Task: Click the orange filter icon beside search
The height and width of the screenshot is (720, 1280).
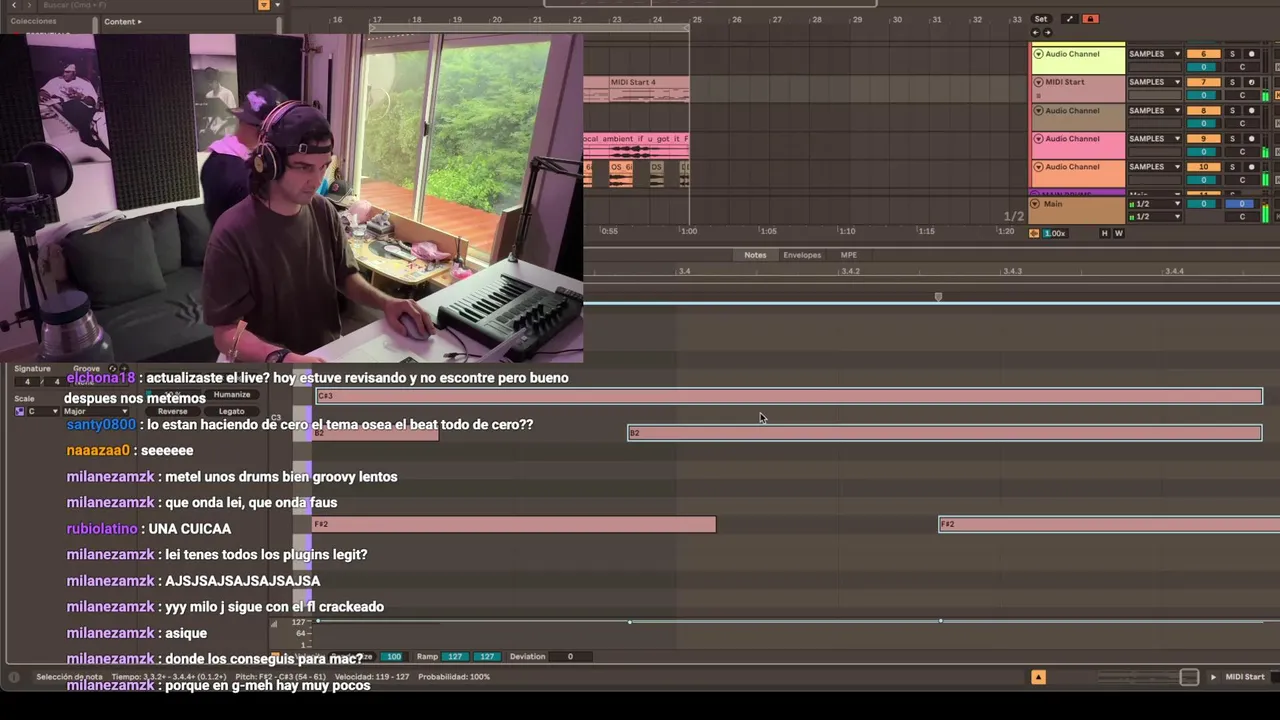Action: click(264, 5)
